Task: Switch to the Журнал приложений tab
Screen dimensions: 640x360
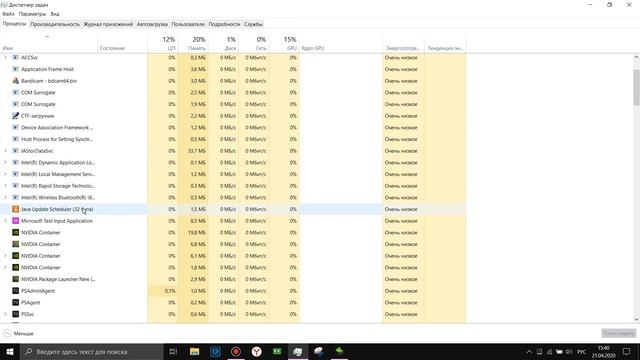Action: (x=108, y=24)
